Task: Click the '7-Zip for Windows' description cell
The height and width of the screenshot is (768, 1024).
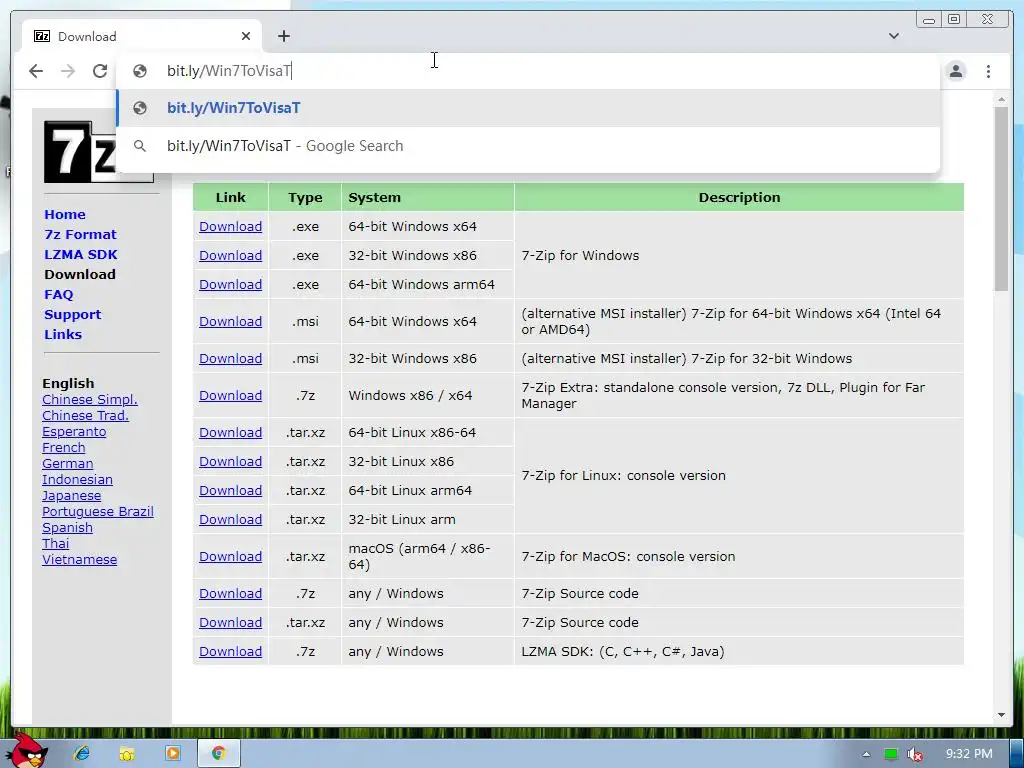Action: coord(739,255)
